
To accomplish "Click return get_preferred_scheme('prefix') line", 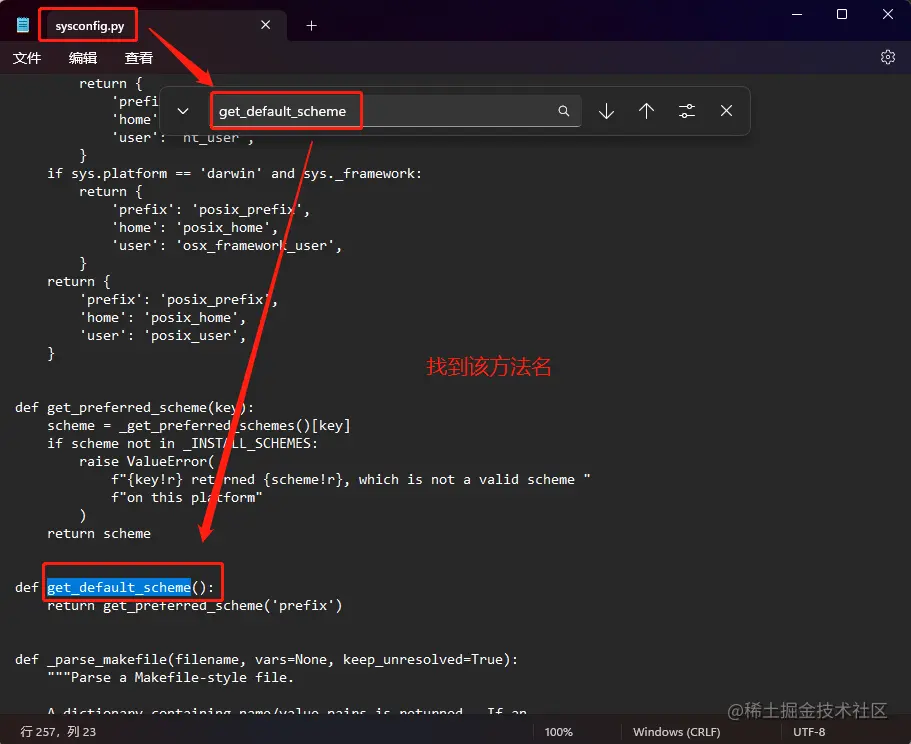I will 195,606.
